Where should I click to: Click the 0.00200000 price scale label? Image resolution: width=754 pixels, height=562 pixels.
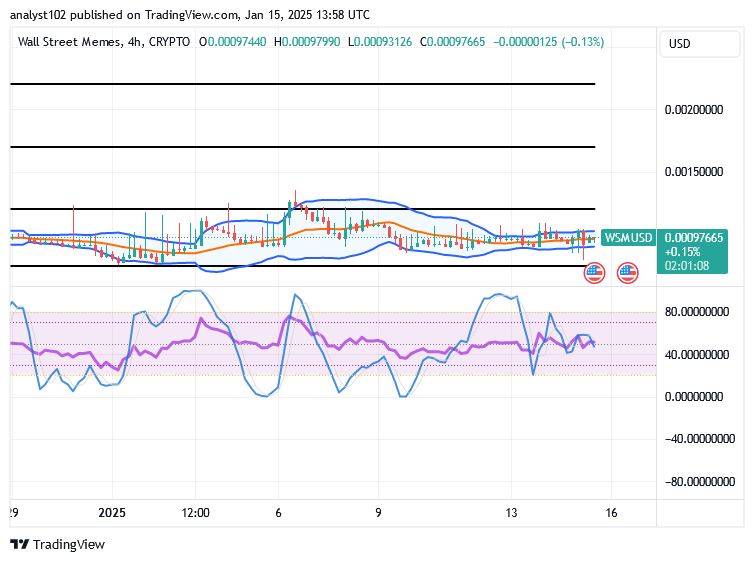point(694,110)
